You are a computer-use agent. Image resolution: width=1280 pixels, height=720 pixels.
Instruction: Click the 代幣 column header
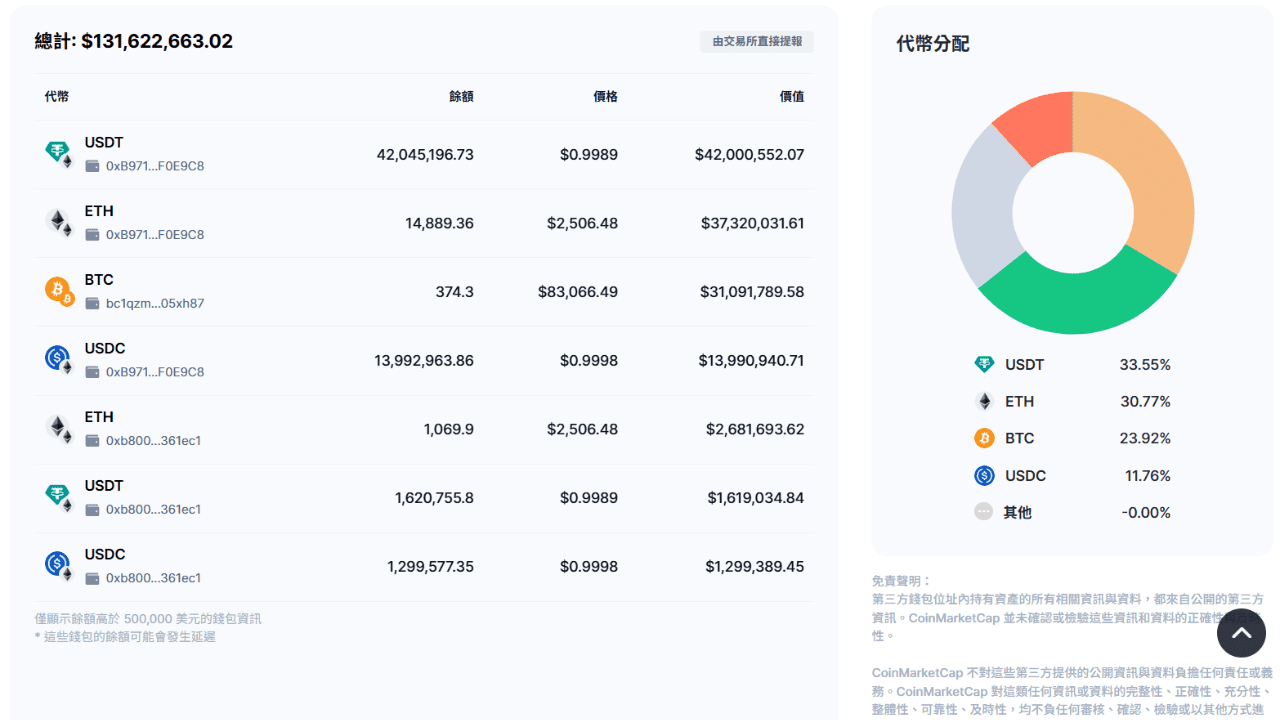click(57, 97)
